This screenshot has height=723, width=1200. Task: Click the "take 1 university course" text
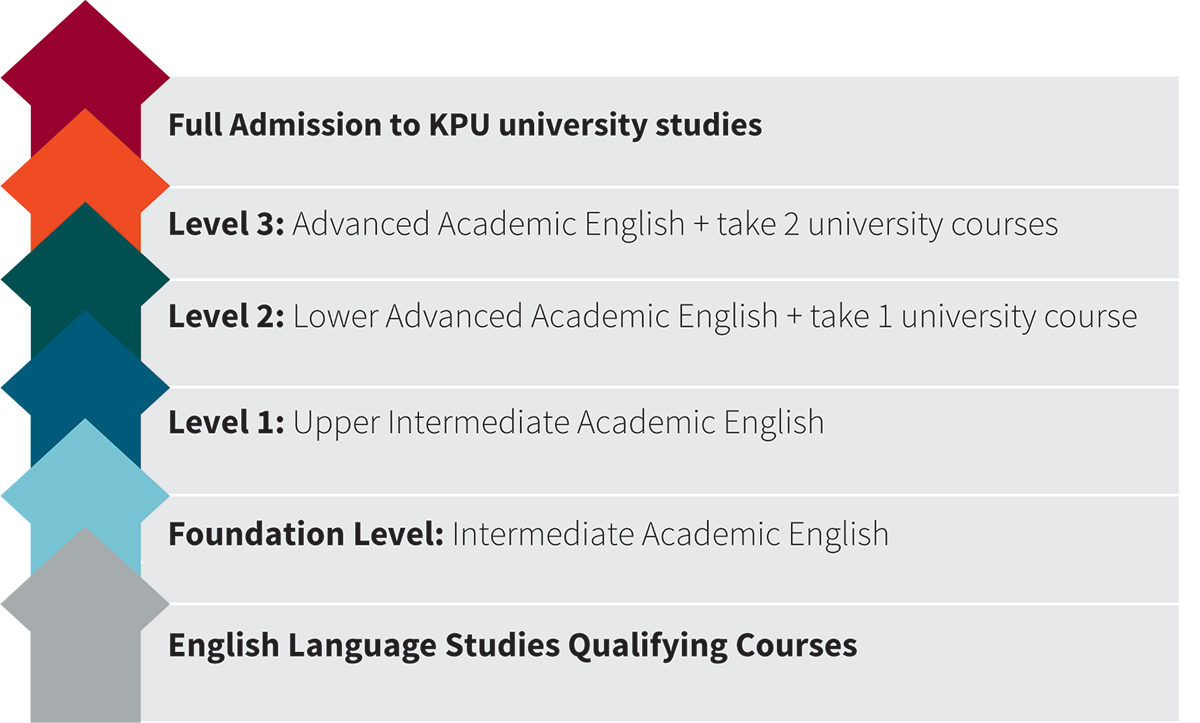(x=973, y=317)
